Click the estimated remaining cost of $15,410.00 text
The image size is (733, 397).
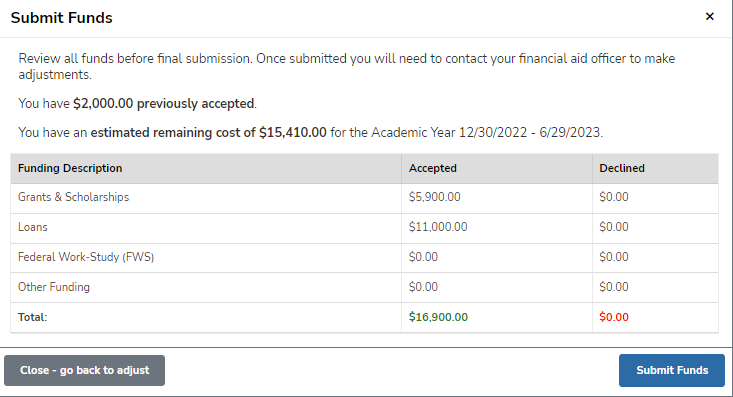208,132
